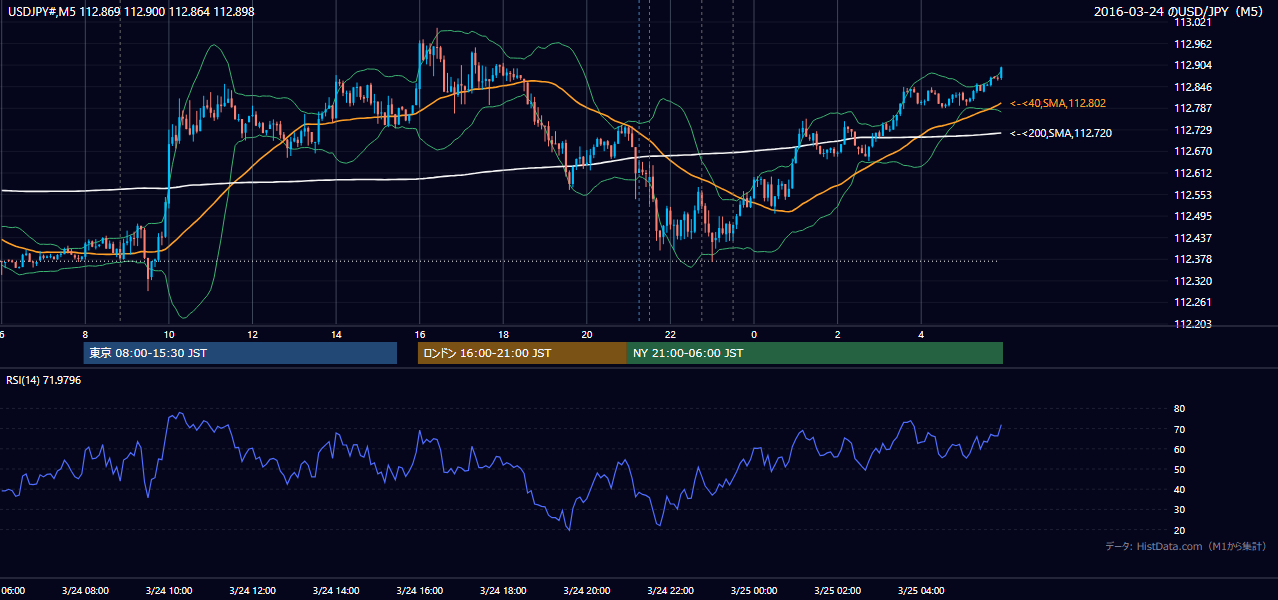Click price axis value 112.904
The width and height of the screenshot is (1278, 600).
click(1193, 65)
